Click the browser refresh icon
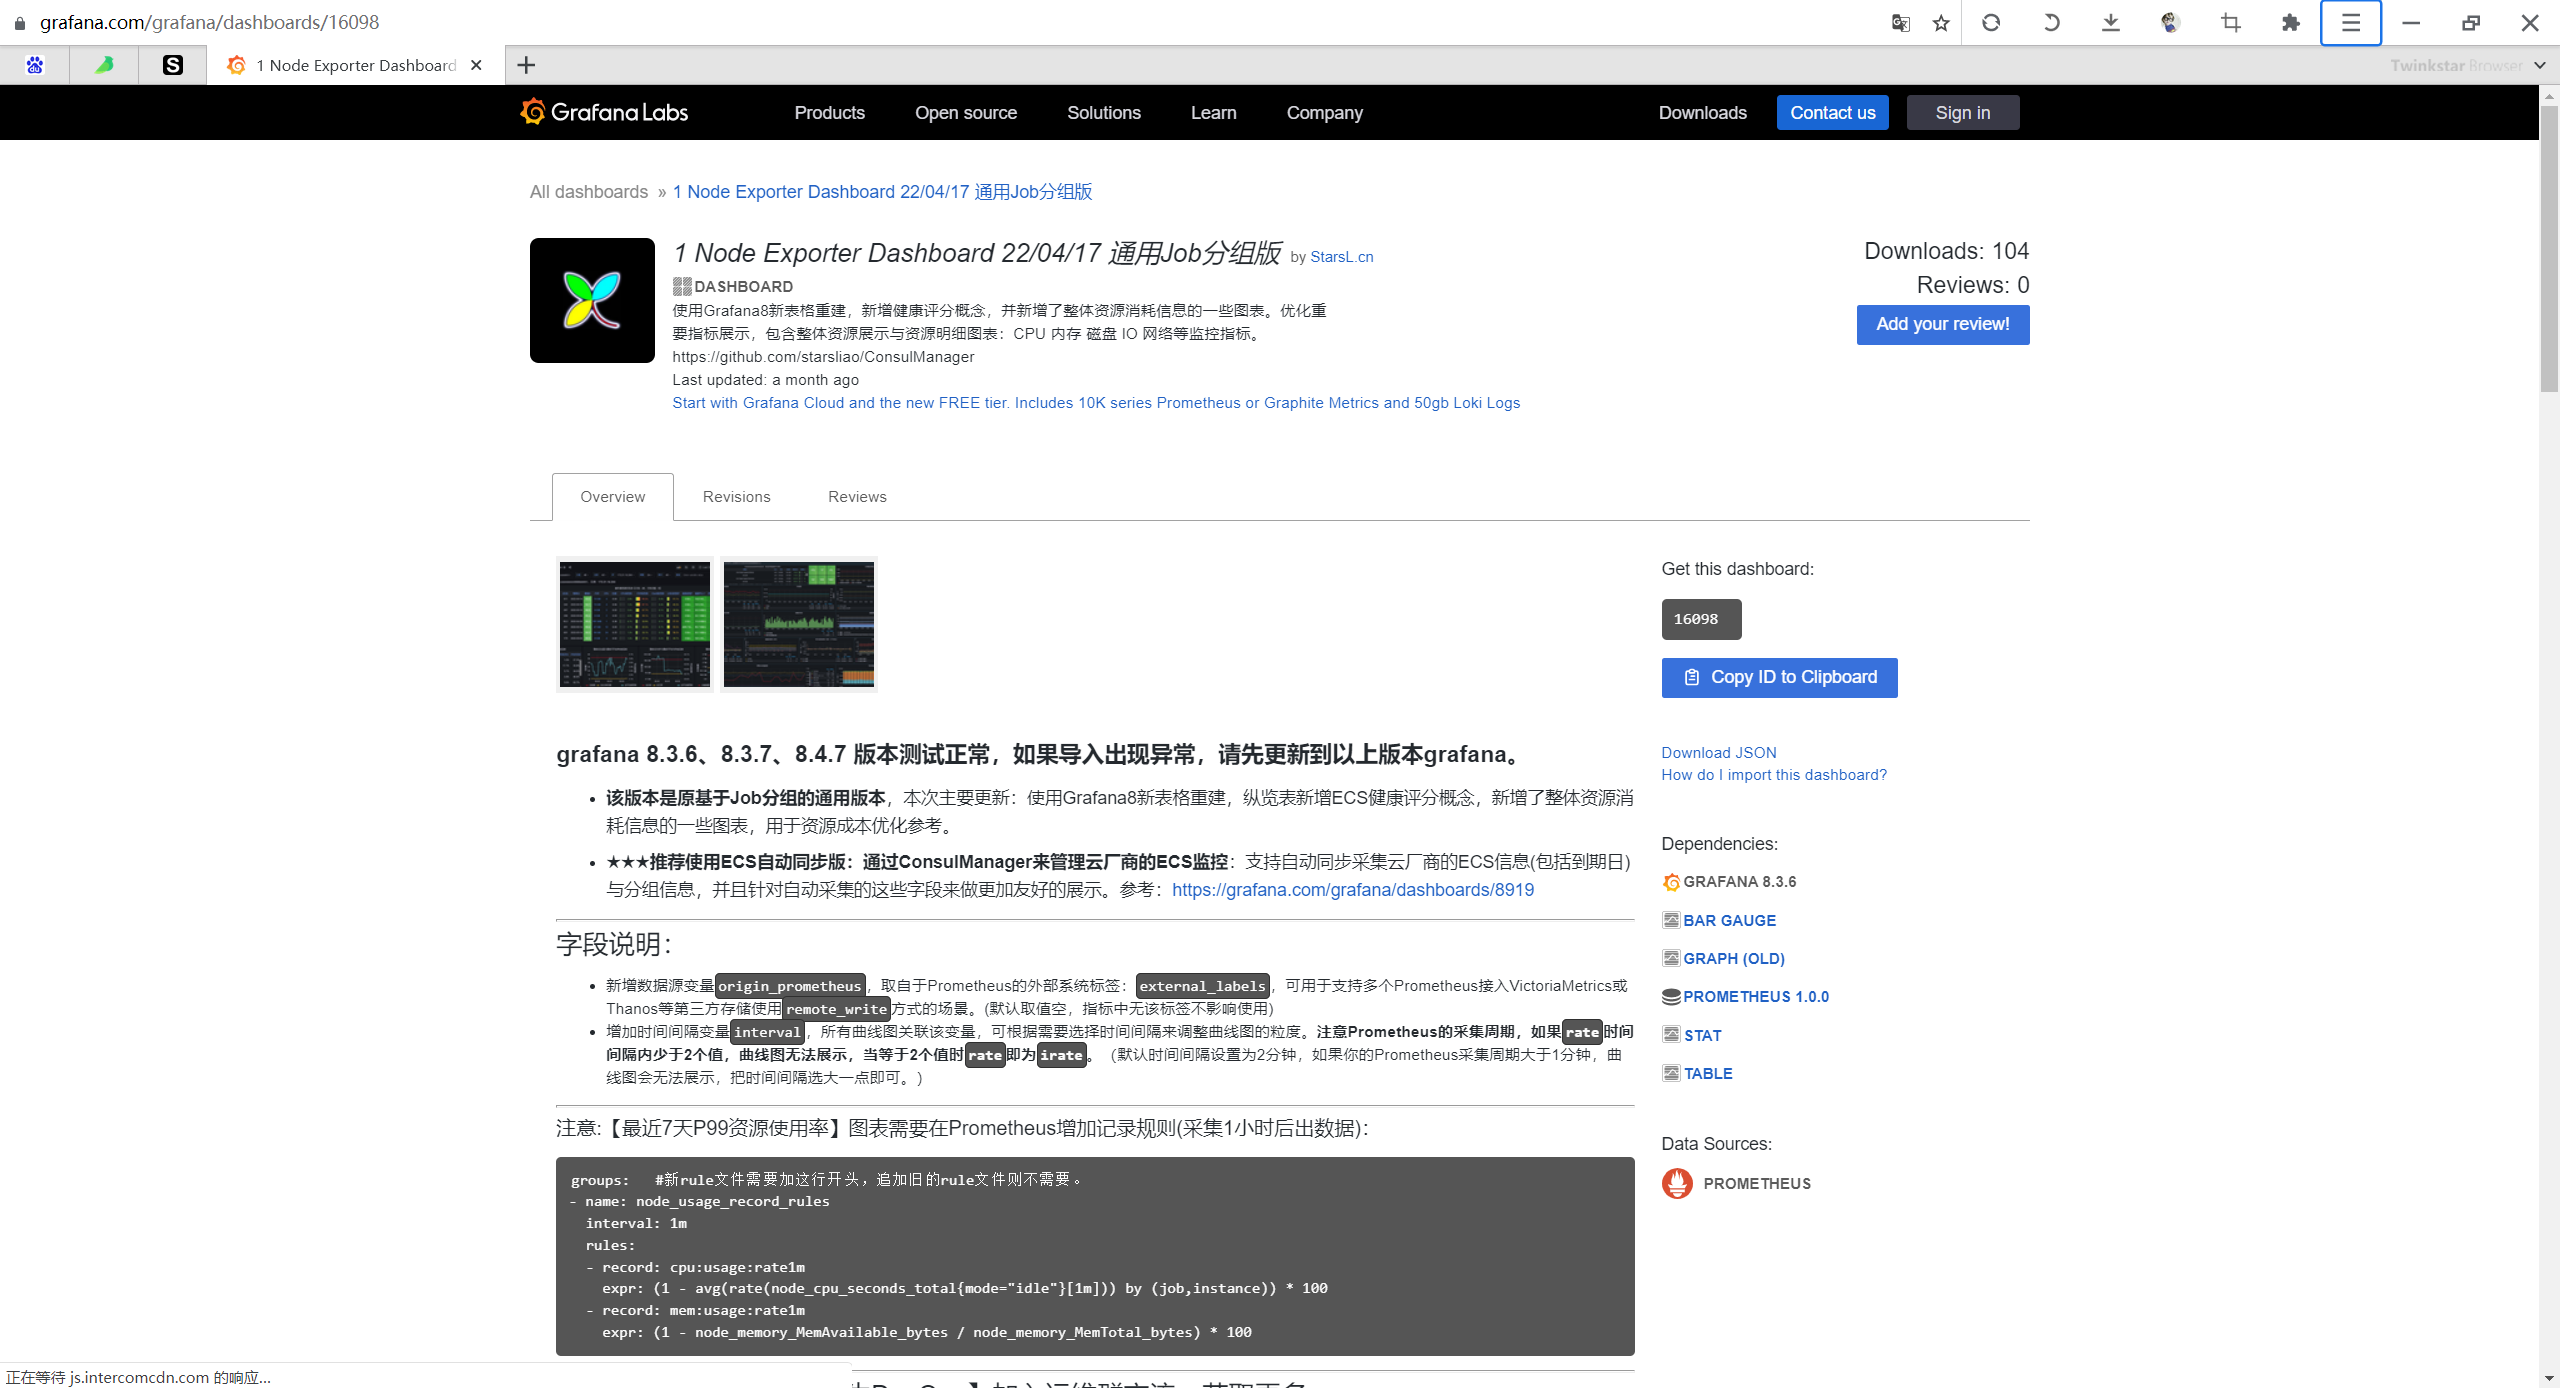Screen dimensions: 2560x1388 [1991, 22]
